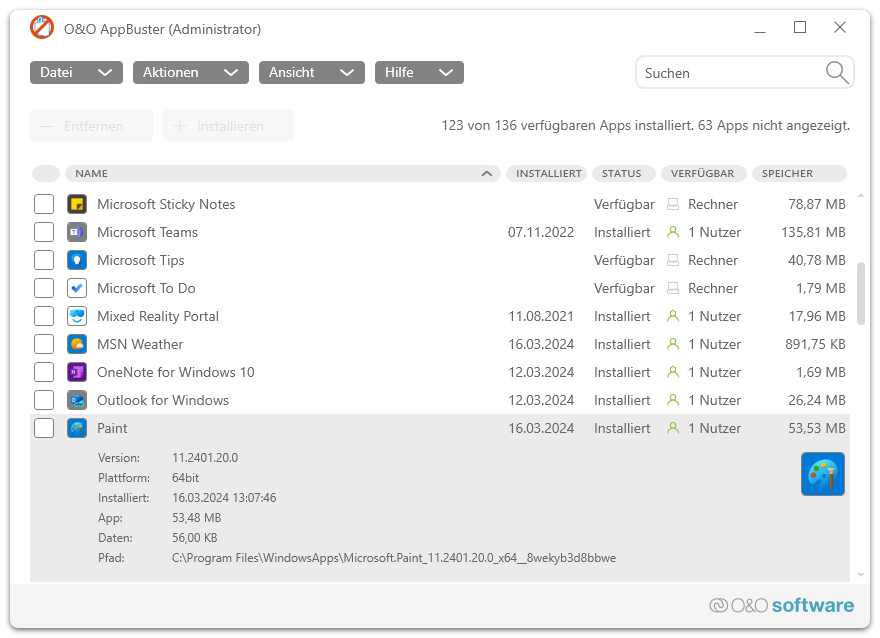Click the vertical scrollbar thumb
This screenshot has height=638, width=880.
861,293
